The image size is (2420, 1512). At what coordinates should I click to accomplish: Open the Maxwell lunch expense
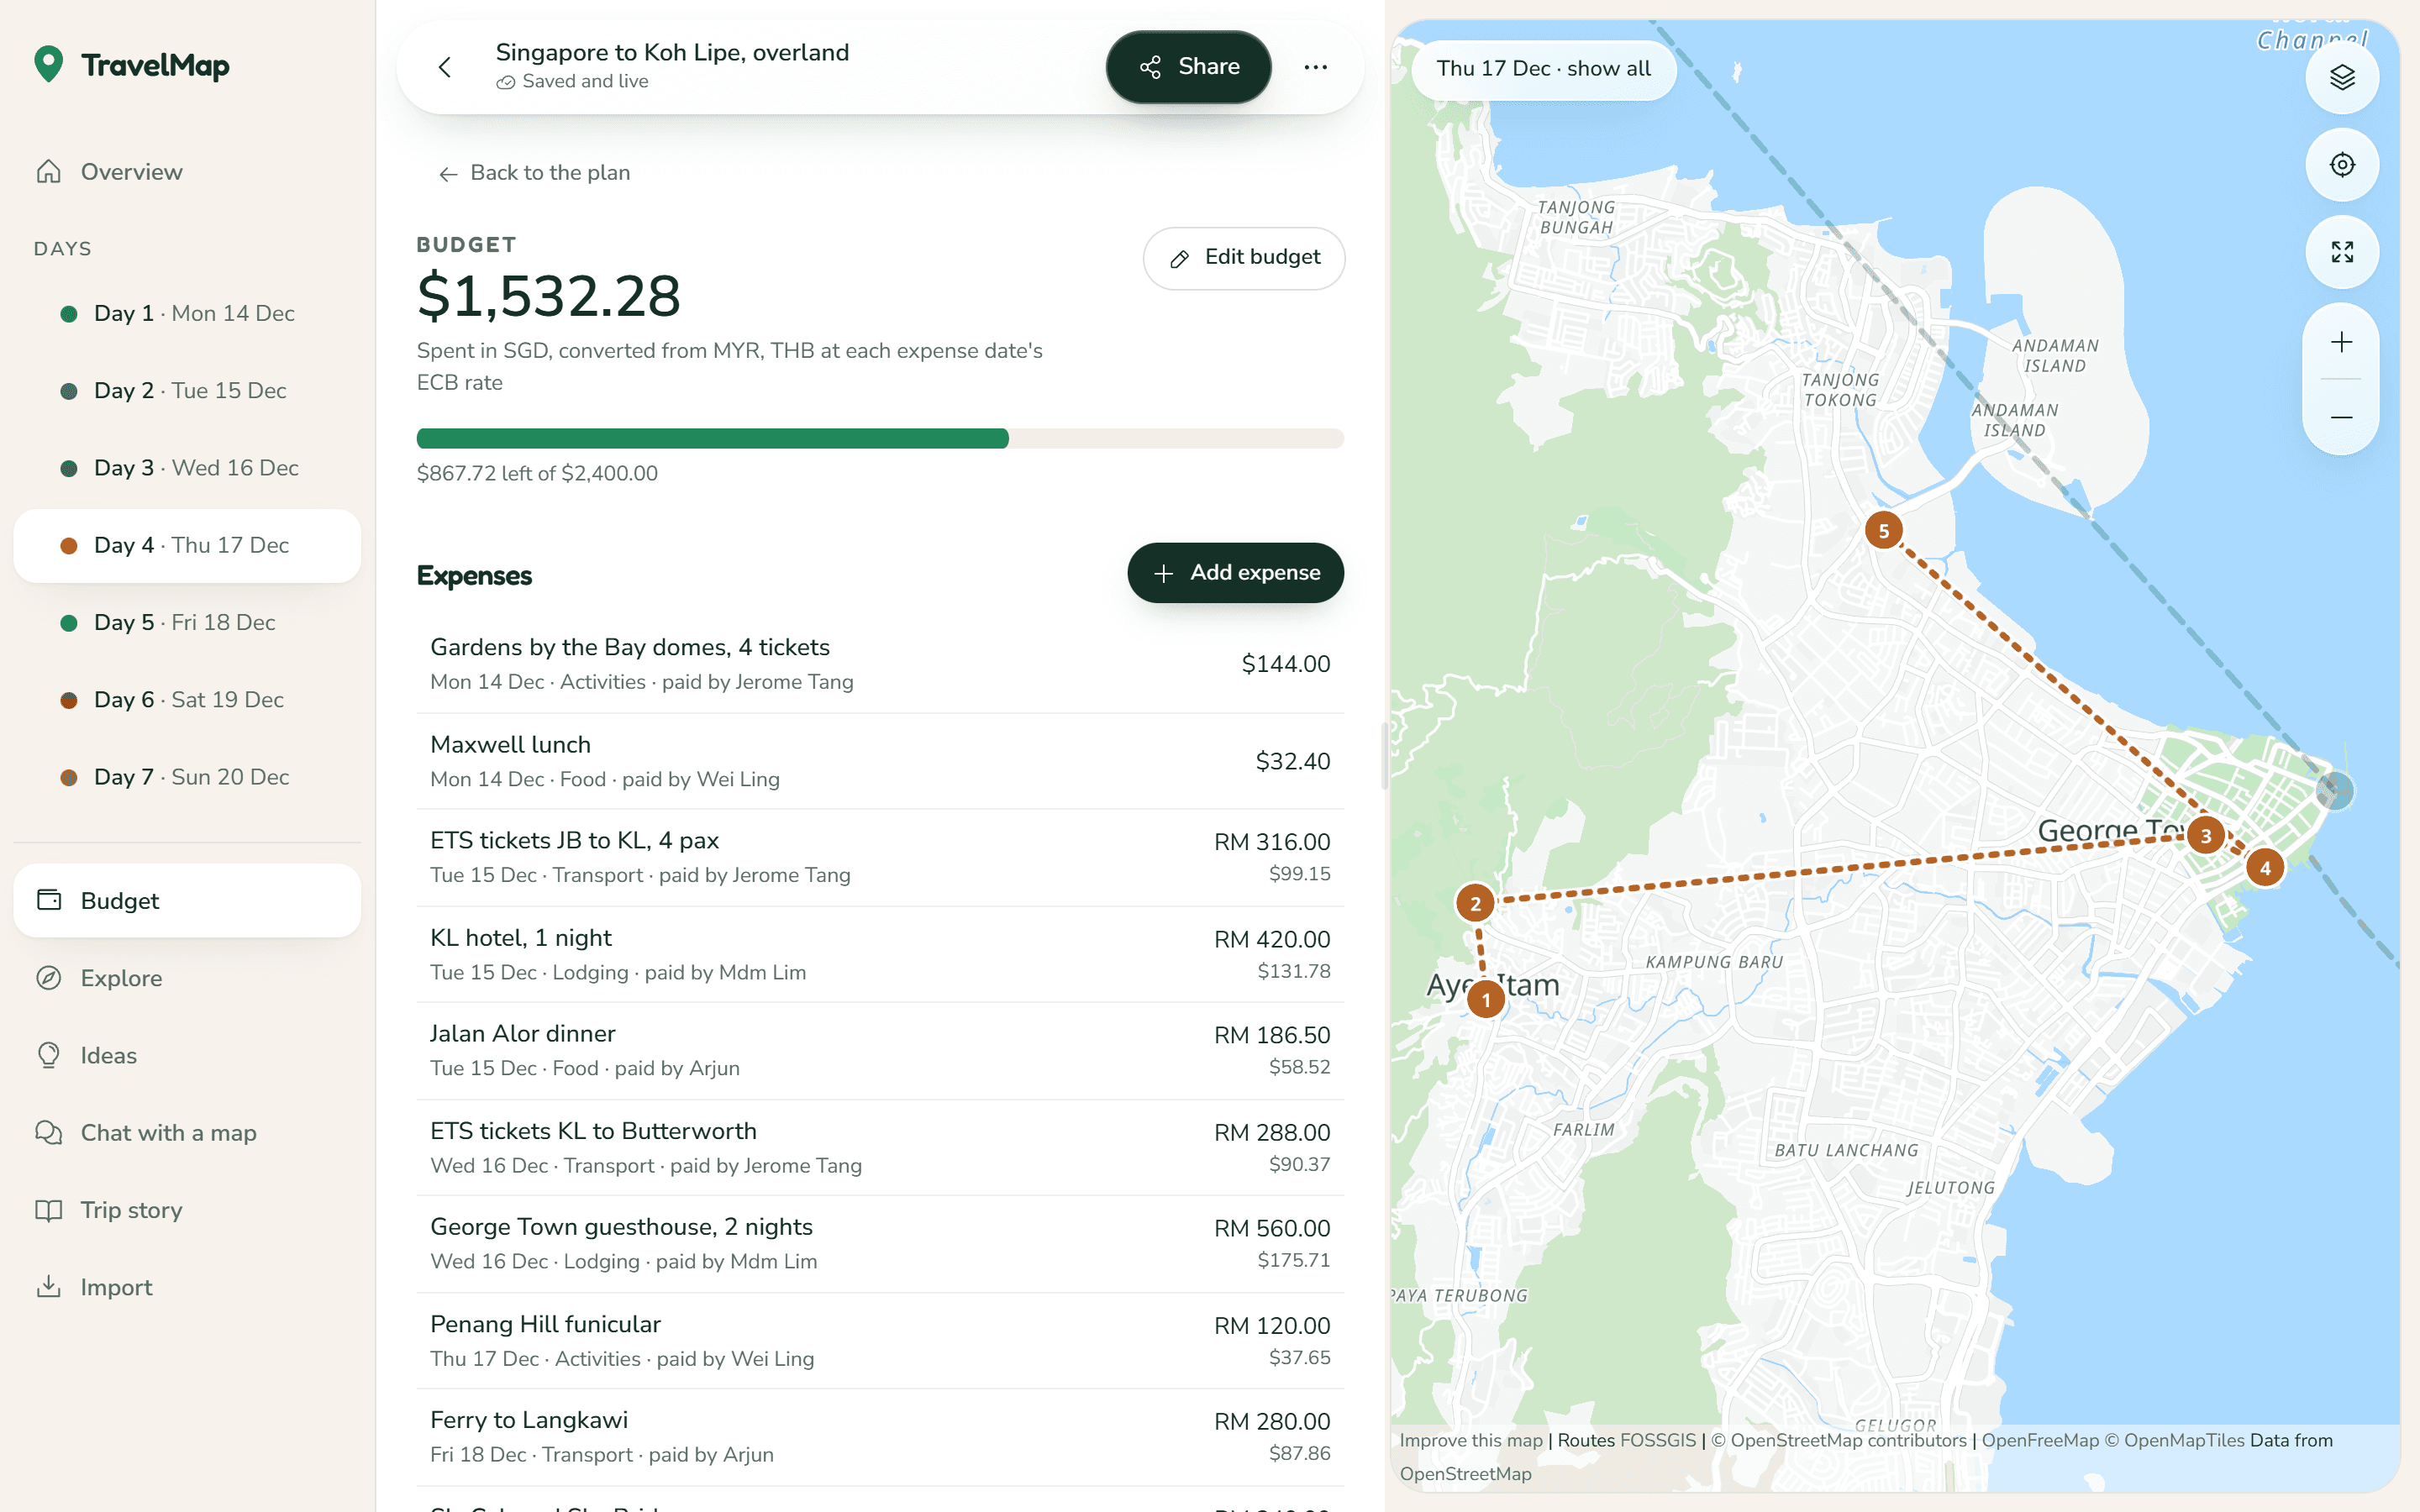click(880, 761)
